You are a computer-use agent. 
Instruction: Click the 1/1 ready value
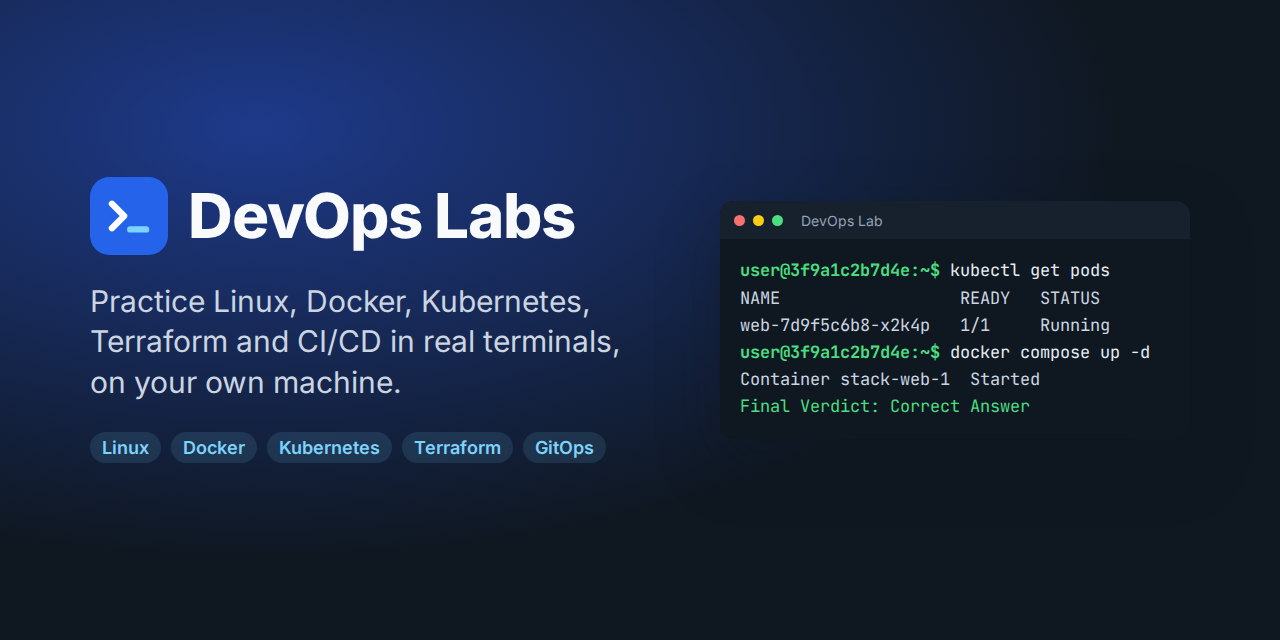coord(975,325)
